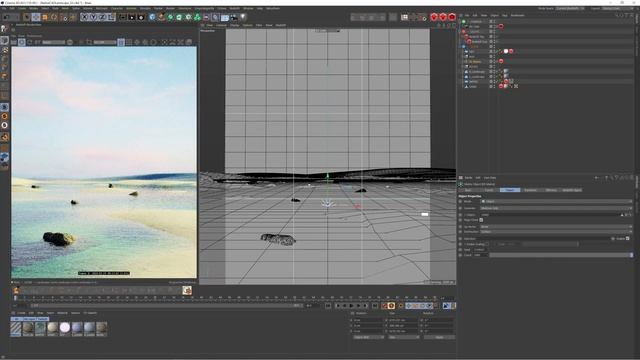Image resolution: width=640 pixels, height=360 pixels.
Task: Click the highlighted start-render icon in RenderView toolbar
Action: click(22, 42)
